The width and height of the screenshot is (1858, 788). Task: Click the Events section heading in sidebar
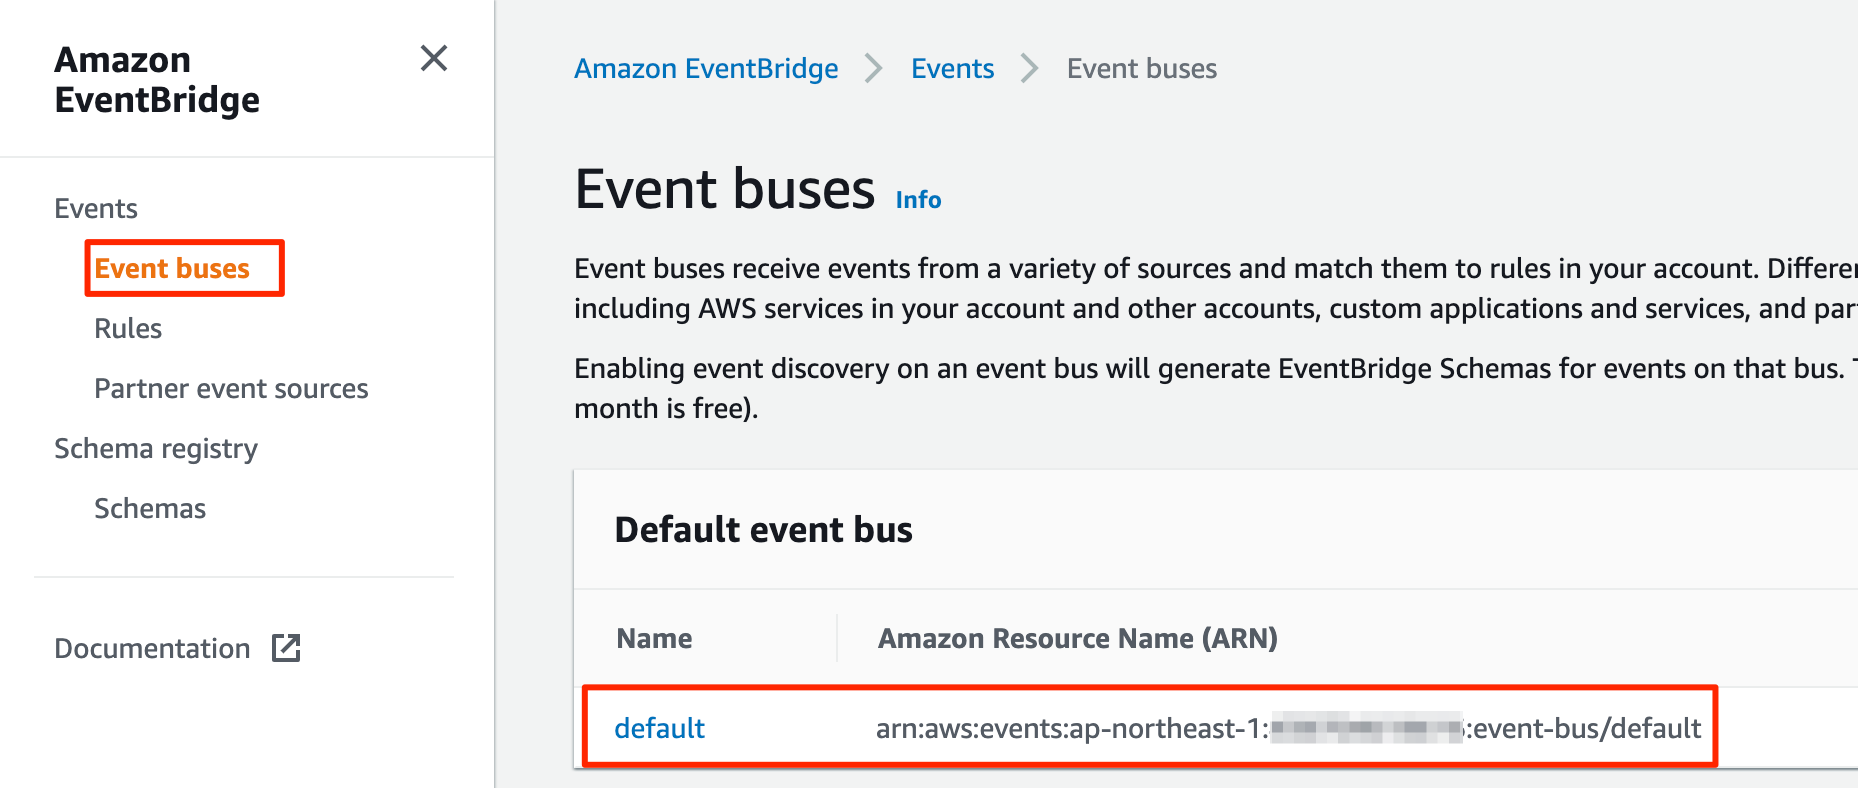pos(96,208)
